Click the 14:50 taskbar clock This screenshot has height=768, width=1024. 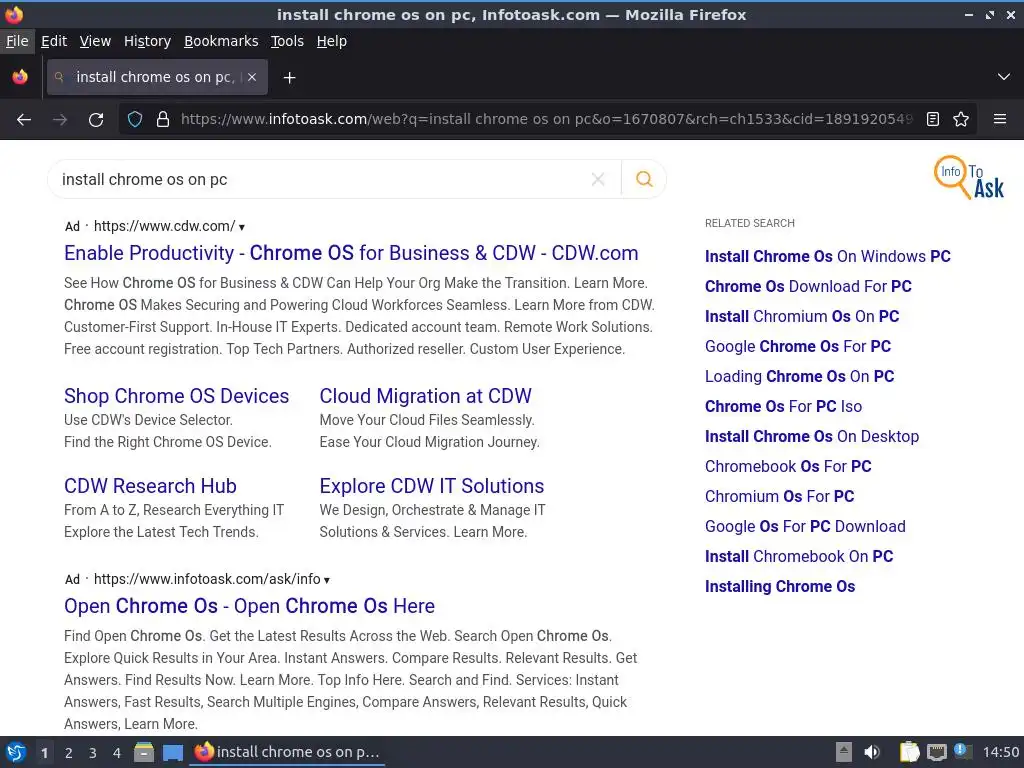[x=1000, y=752]
